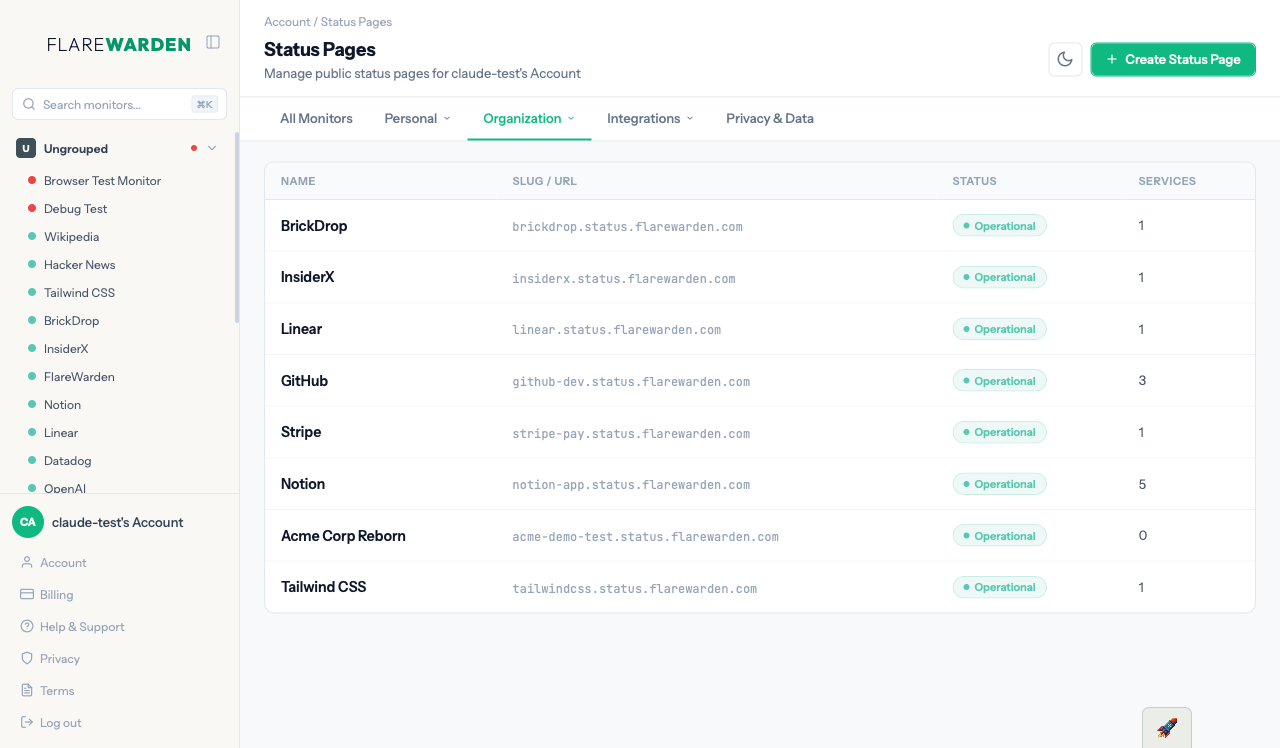This screenshot has height=748, width=1280.
Task: Click the claude-test's Account avatar
Action: click(28, 522)
